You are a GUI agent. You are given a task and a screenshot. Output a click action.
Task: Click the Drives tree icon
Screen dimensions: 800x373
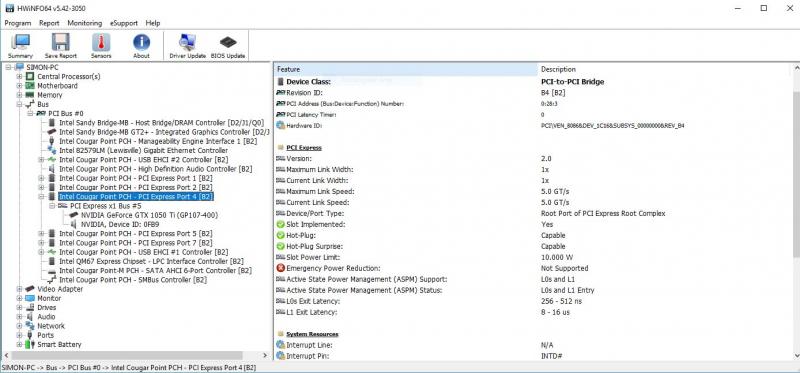point(30,307)
